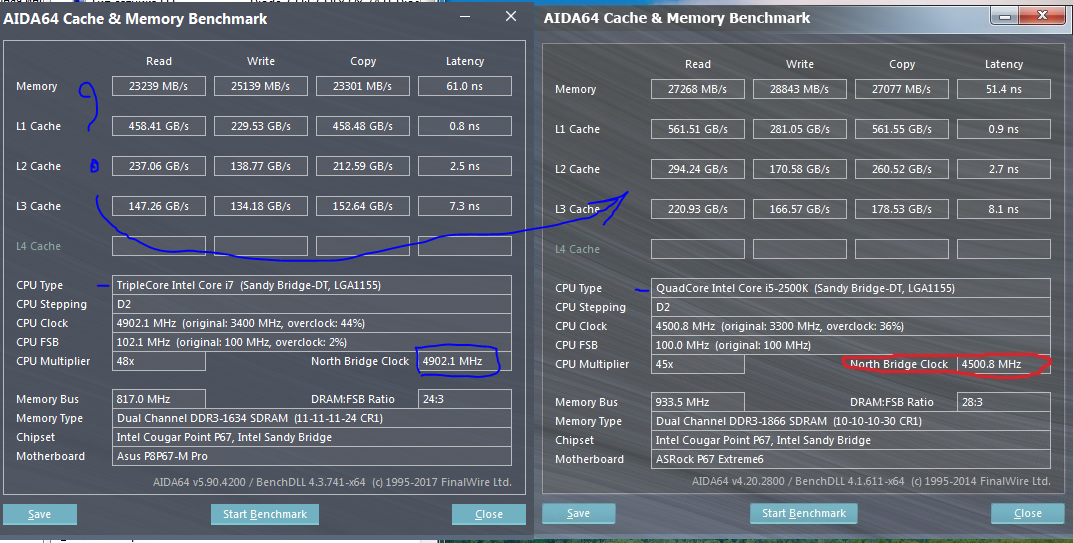1073x543 pixels.
Task: Click CPU Clock 4500.8 MHz field
Action: (851, 326)
